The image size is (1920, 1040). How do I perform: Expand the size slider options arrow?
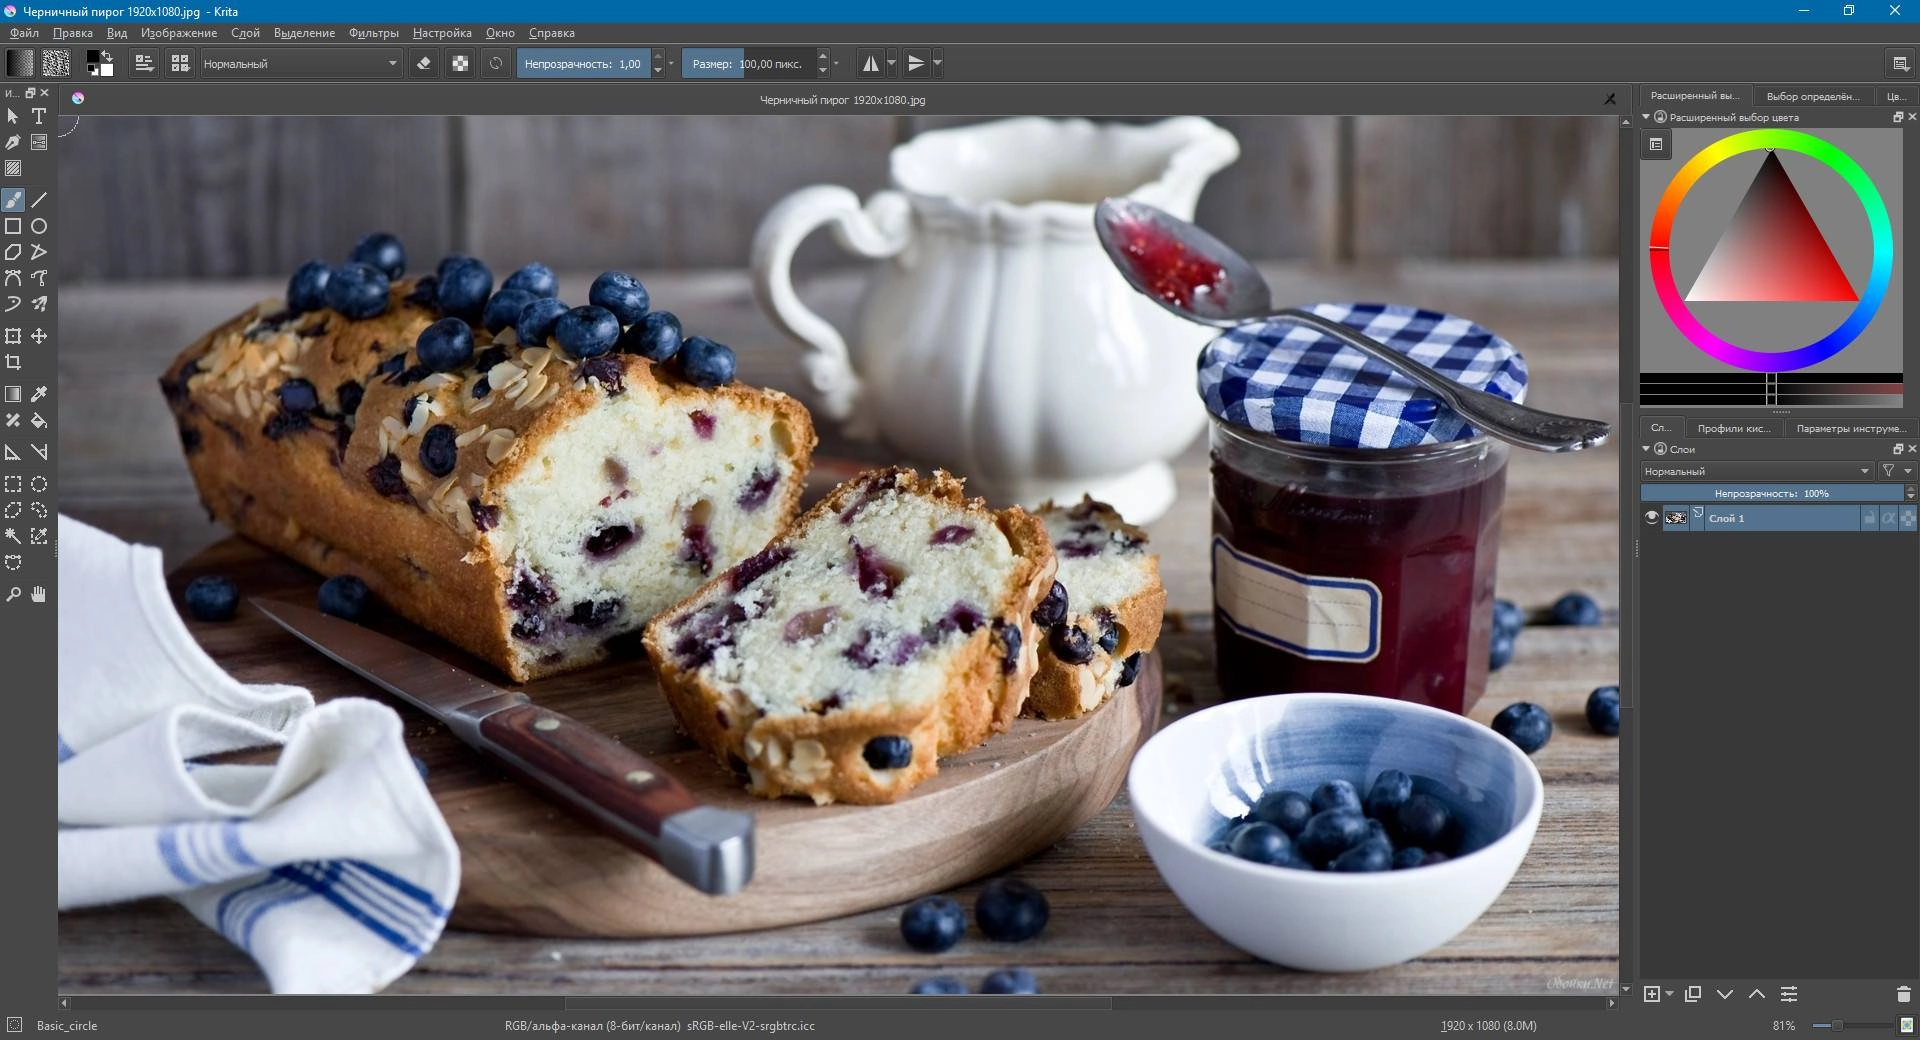tap(836, 63)
